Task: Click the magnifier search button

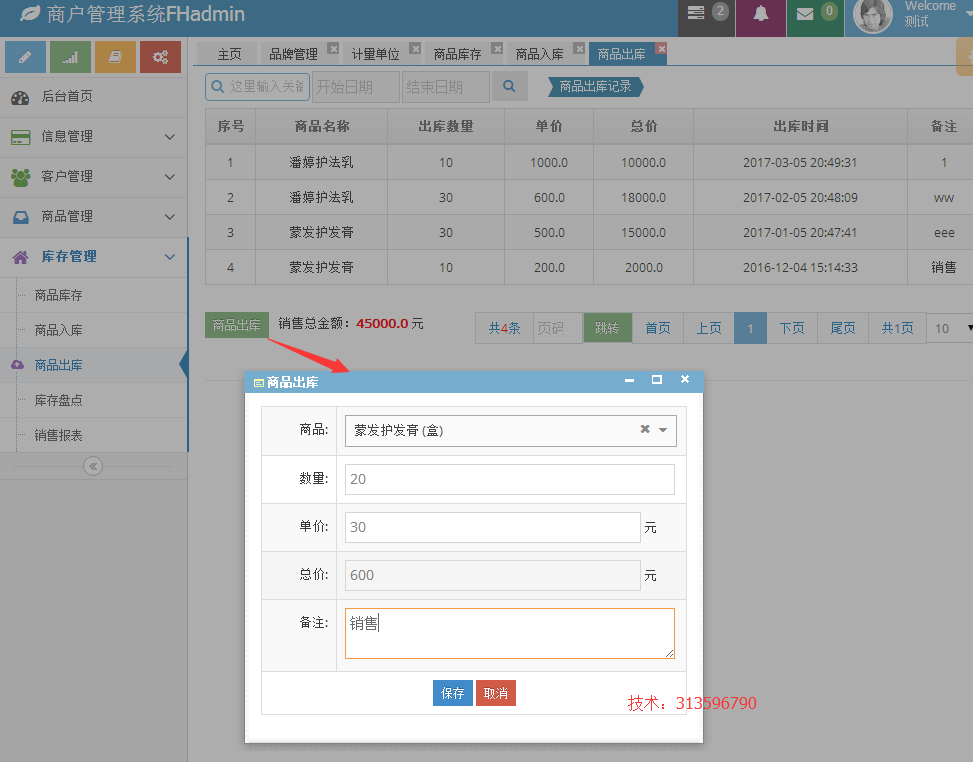Action: pos(509,86)
